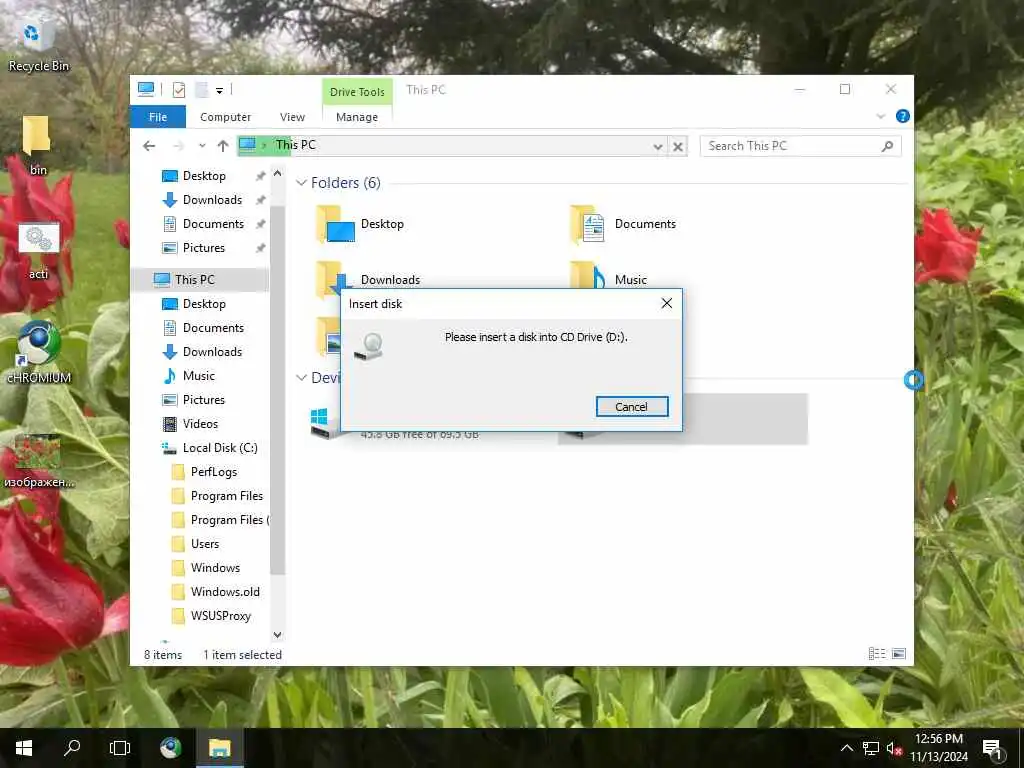The height and width of the screenshot is (768, 1024).
Task: Open taskbar search magnifier
Action: pyautogui.click(x=72, y=748)
